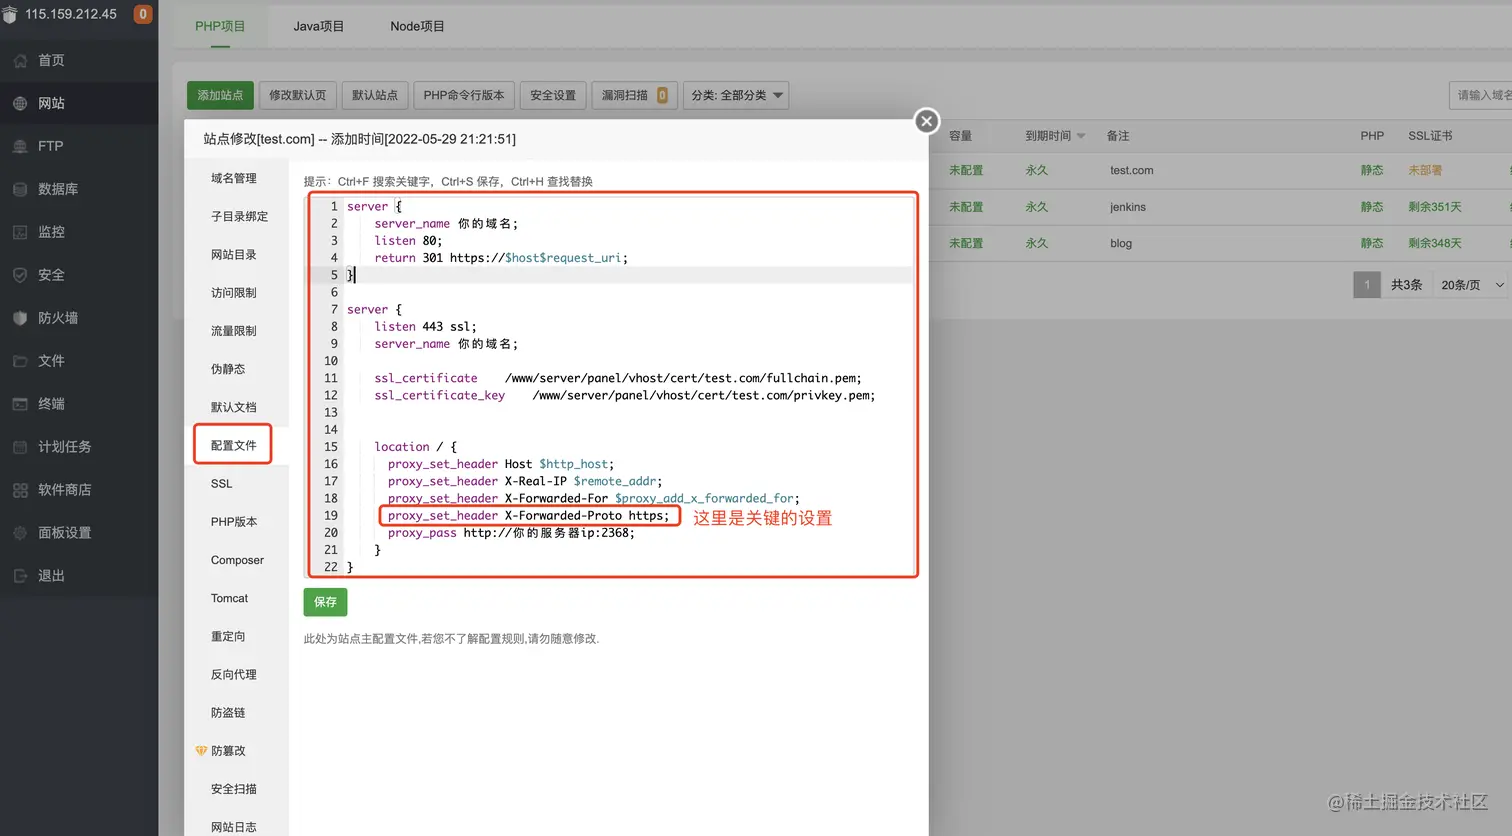The width and height of the screenshot is (1512, 836).
Task: Click page 1 pagination button
Action: 1366,285
